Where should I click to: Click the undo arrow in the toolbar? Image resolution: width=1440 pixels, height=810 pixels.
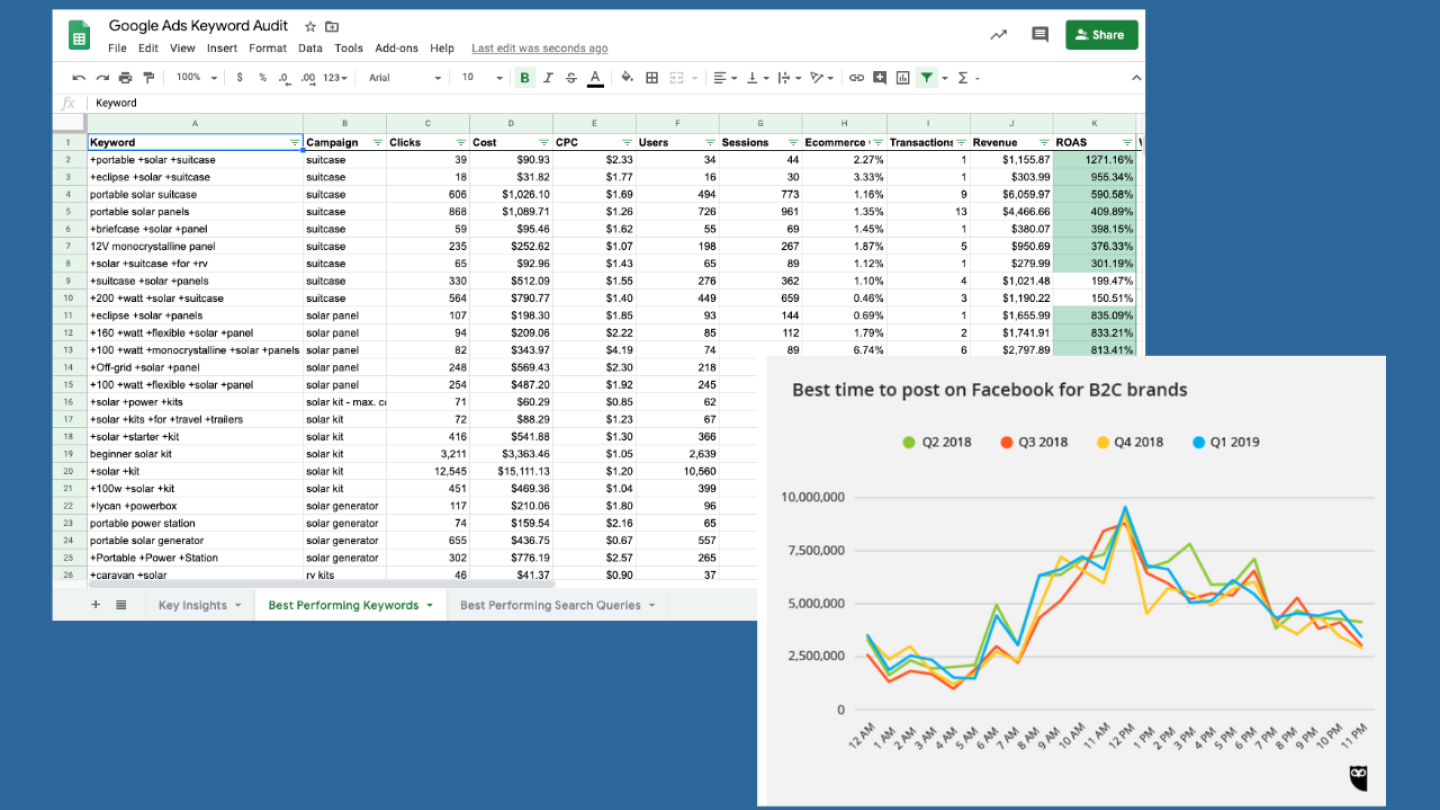79,78
